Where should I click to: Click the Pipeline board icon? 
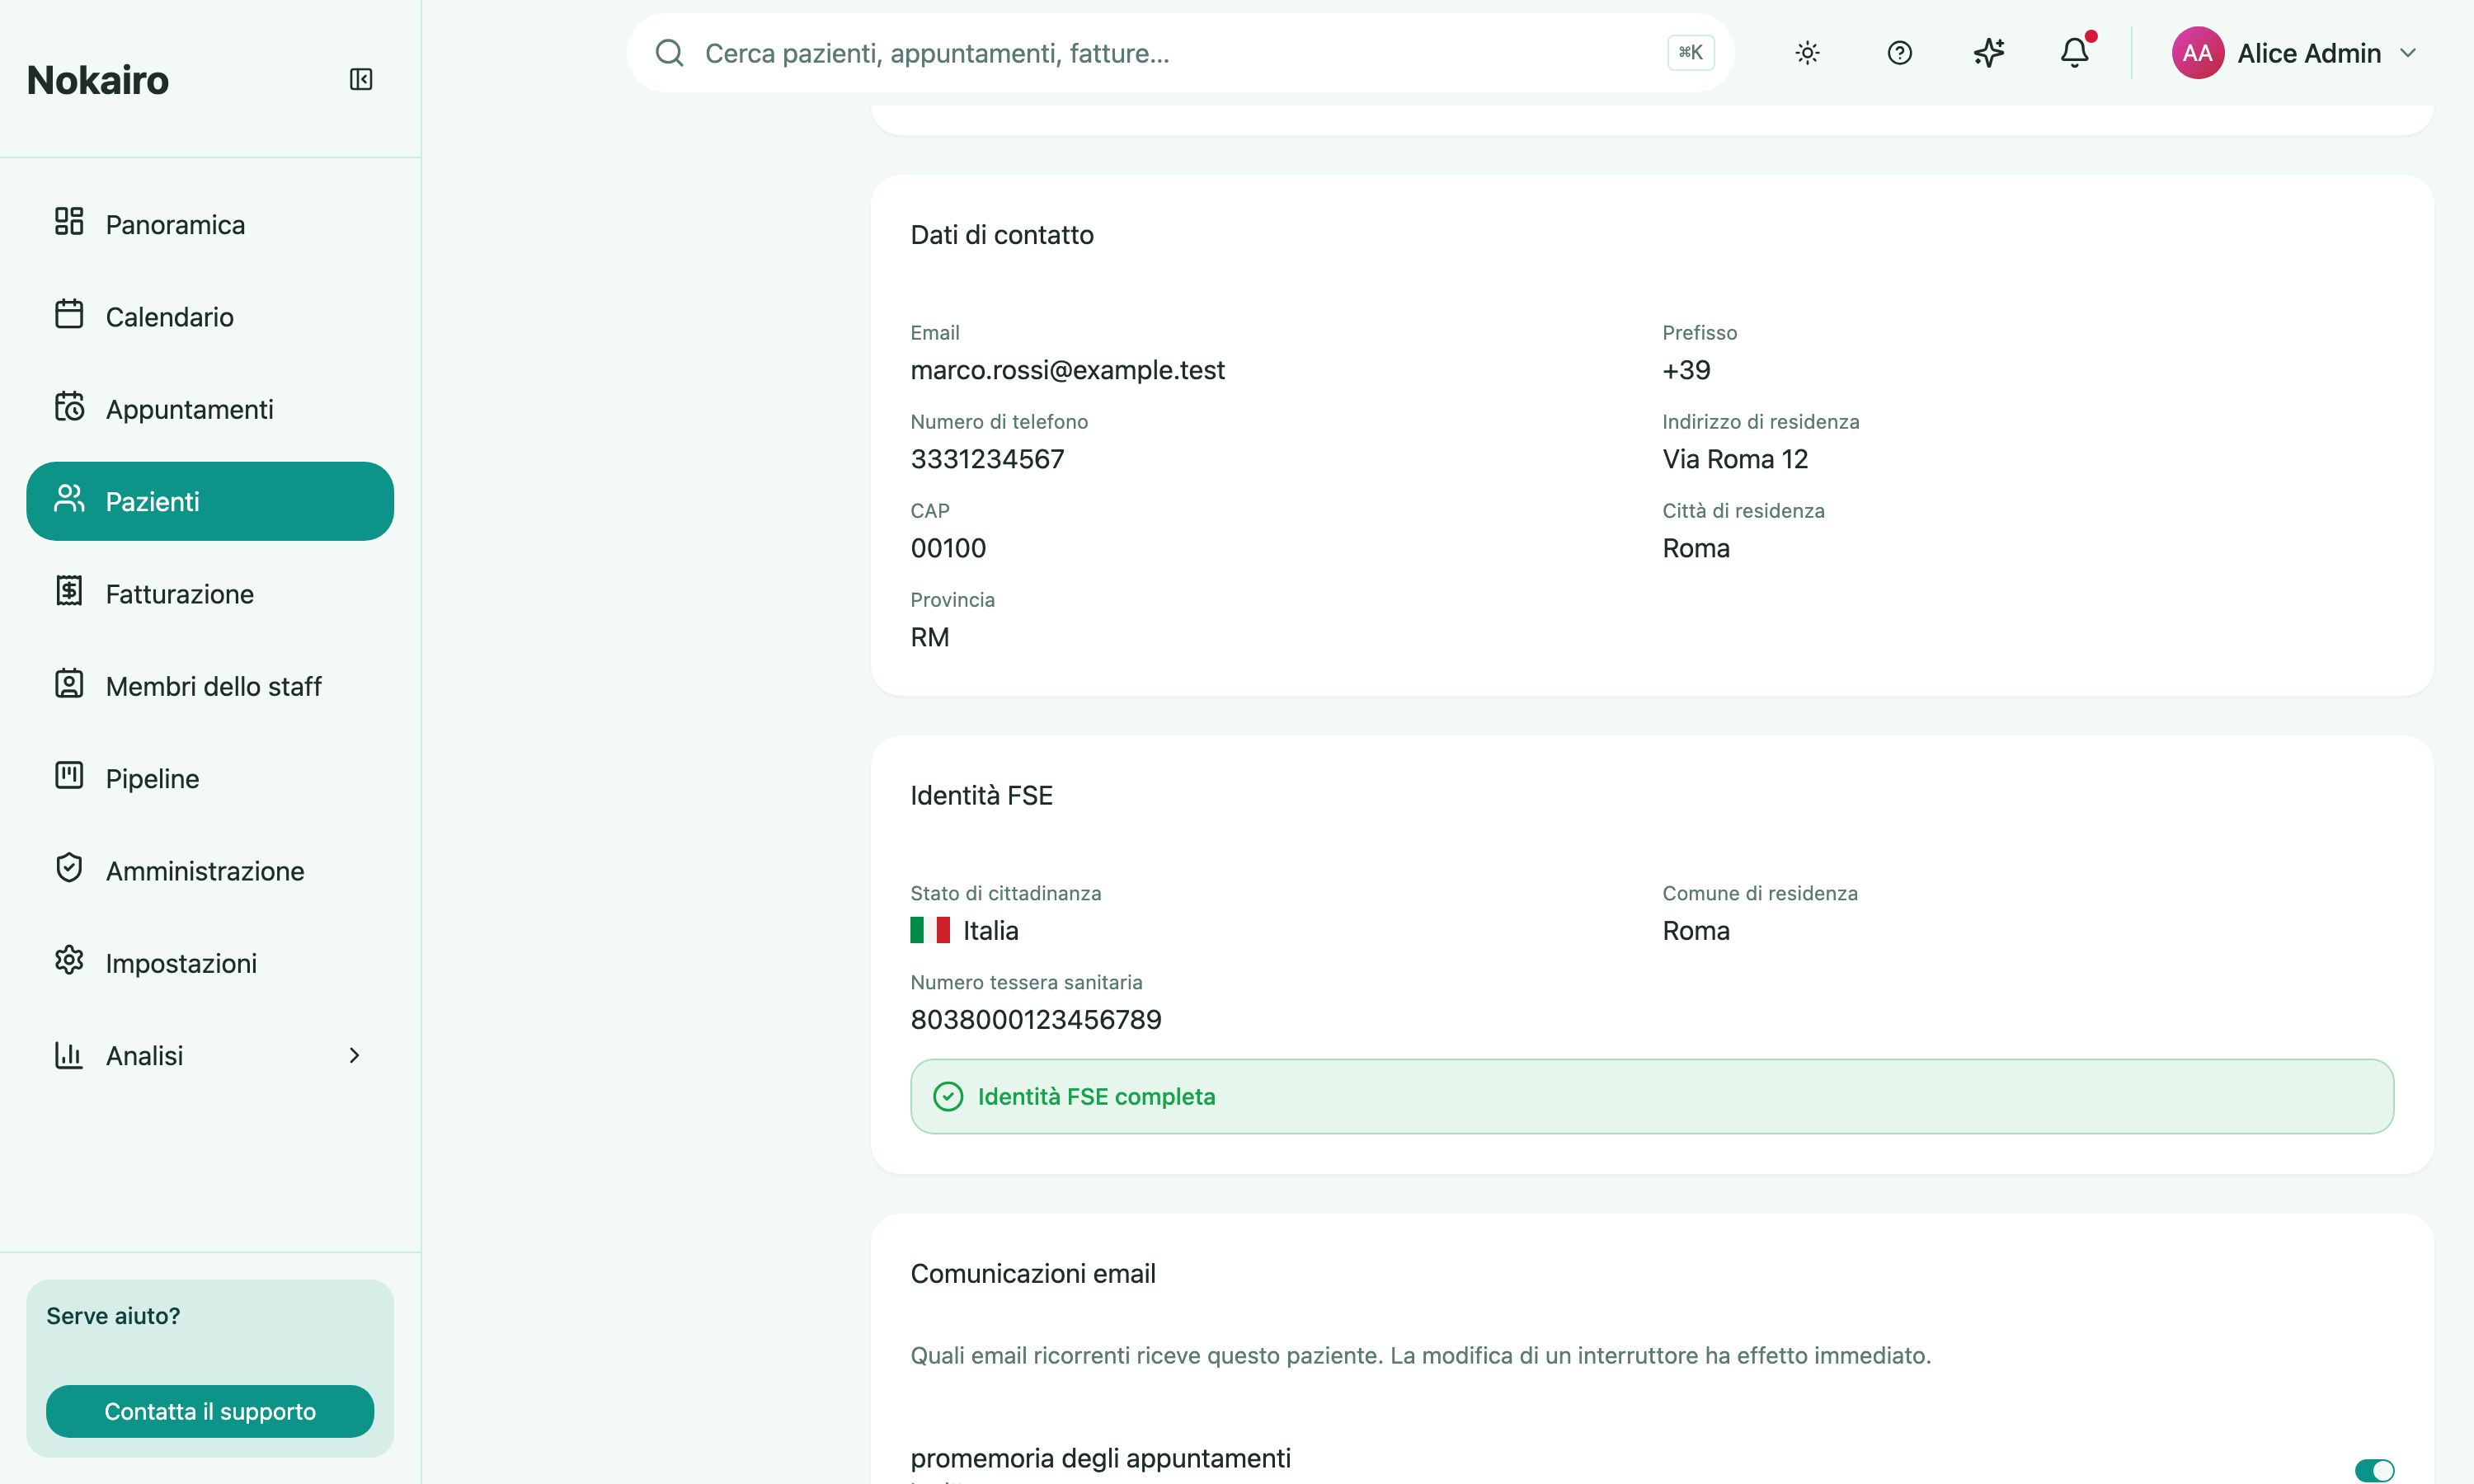click(69, 776)
